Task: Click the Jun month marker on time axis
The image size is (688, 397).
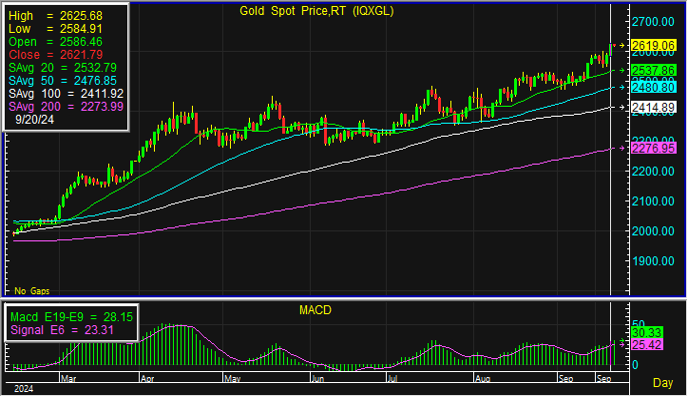Action: pos(318,379)
